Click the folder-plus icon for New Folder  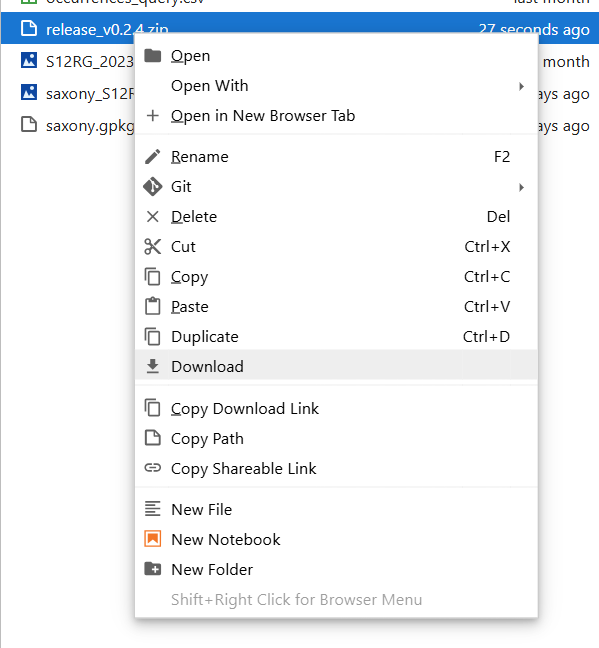point(153,569)
